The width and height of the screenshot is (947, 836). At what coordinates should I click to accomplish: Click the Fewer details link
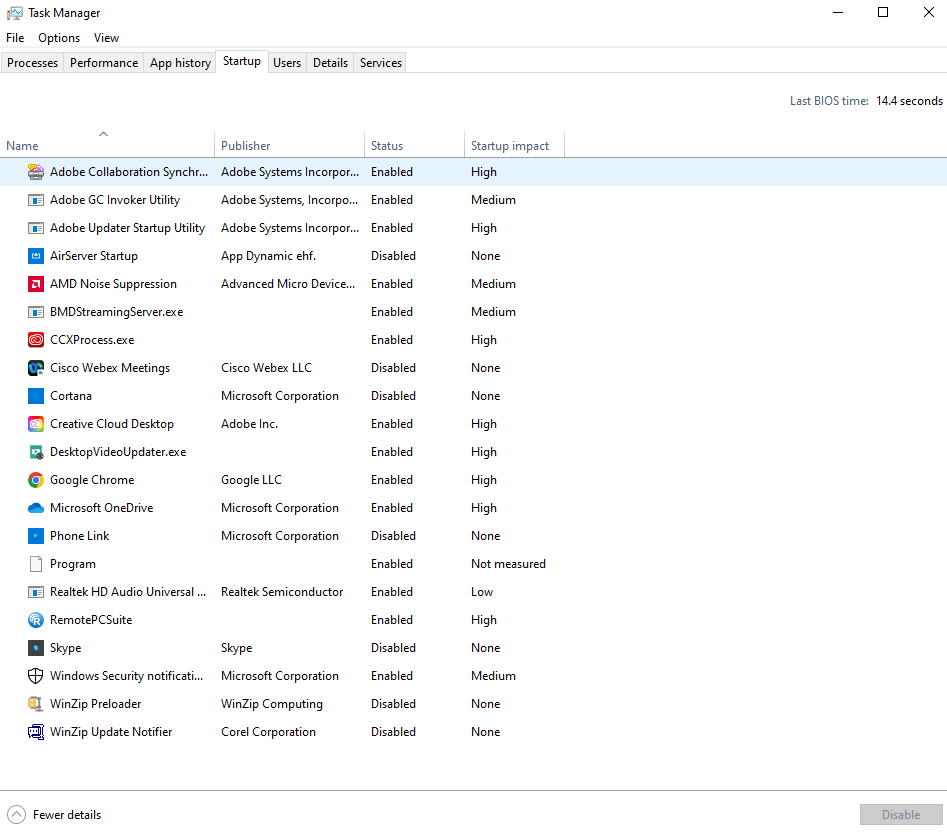point(64,814)
